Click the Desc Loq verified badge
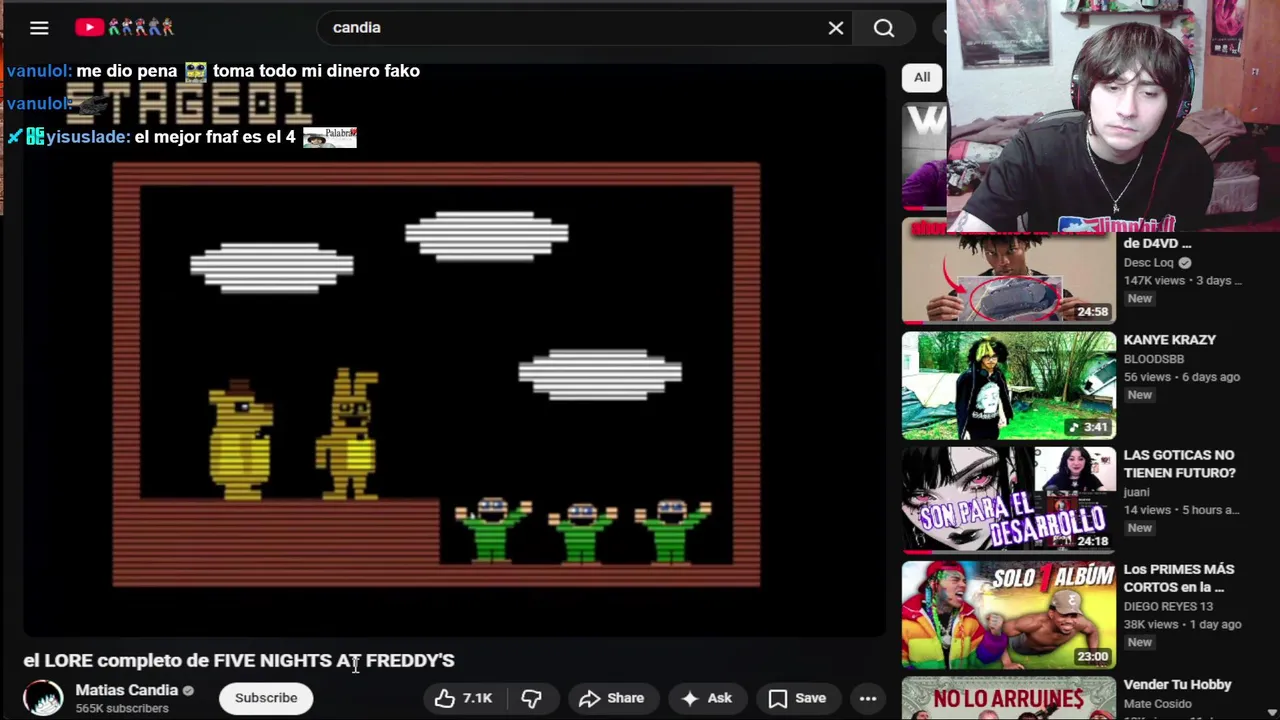 (x=1185, y=263)
